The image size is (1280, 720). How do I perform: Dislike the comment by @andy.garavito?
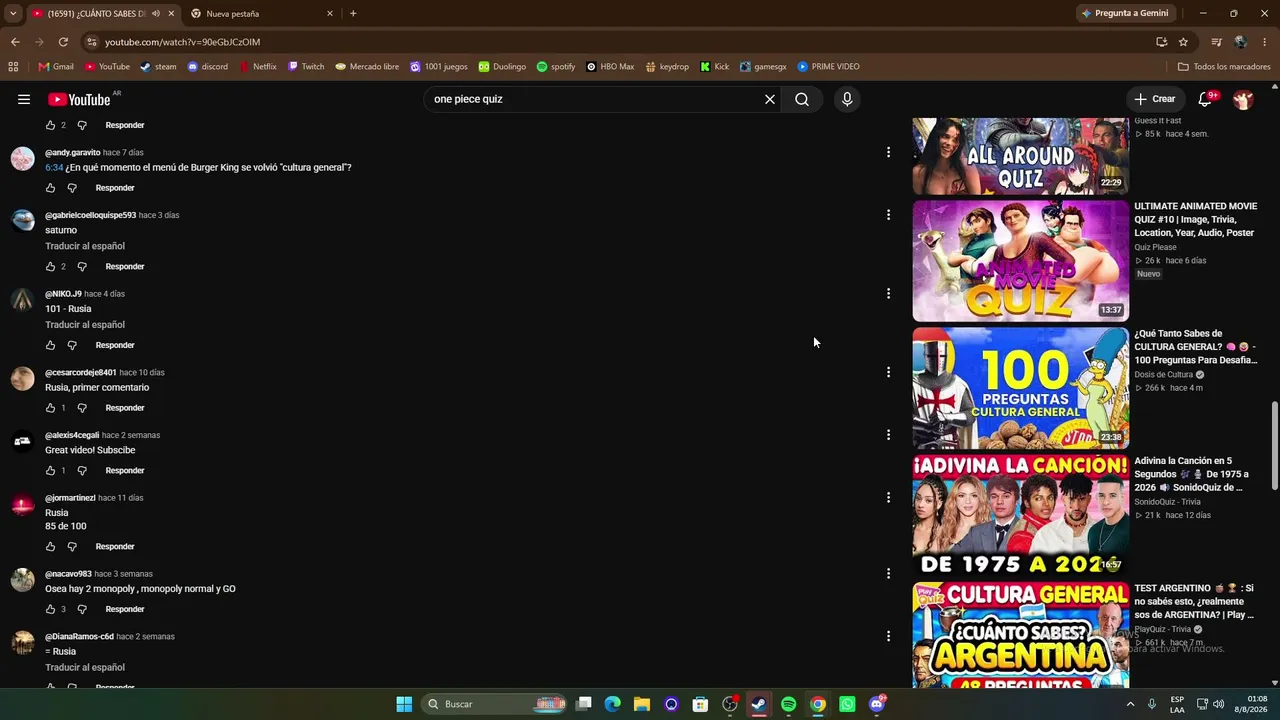coord(72,188)
